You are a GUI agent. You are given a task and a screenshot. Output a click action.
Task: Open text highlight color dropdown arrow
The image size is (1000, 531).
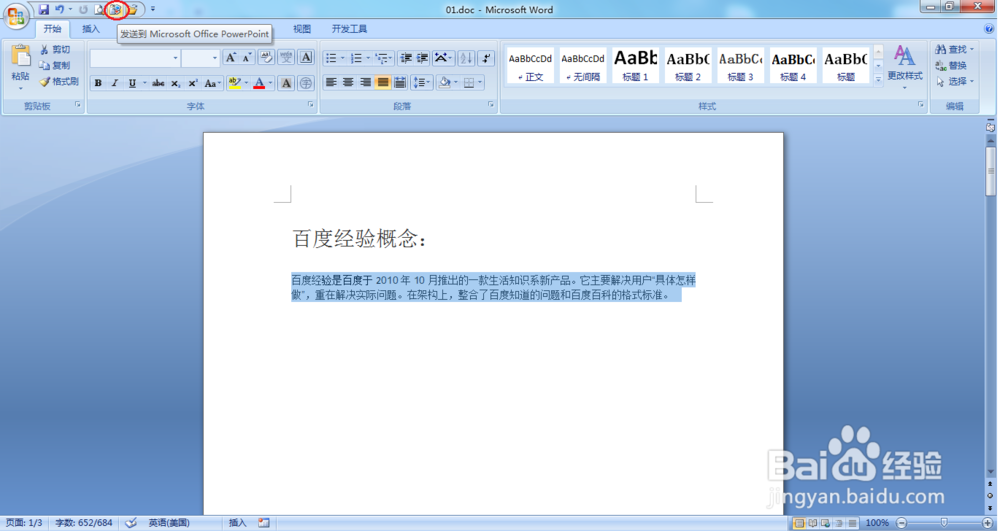point(246,83)
